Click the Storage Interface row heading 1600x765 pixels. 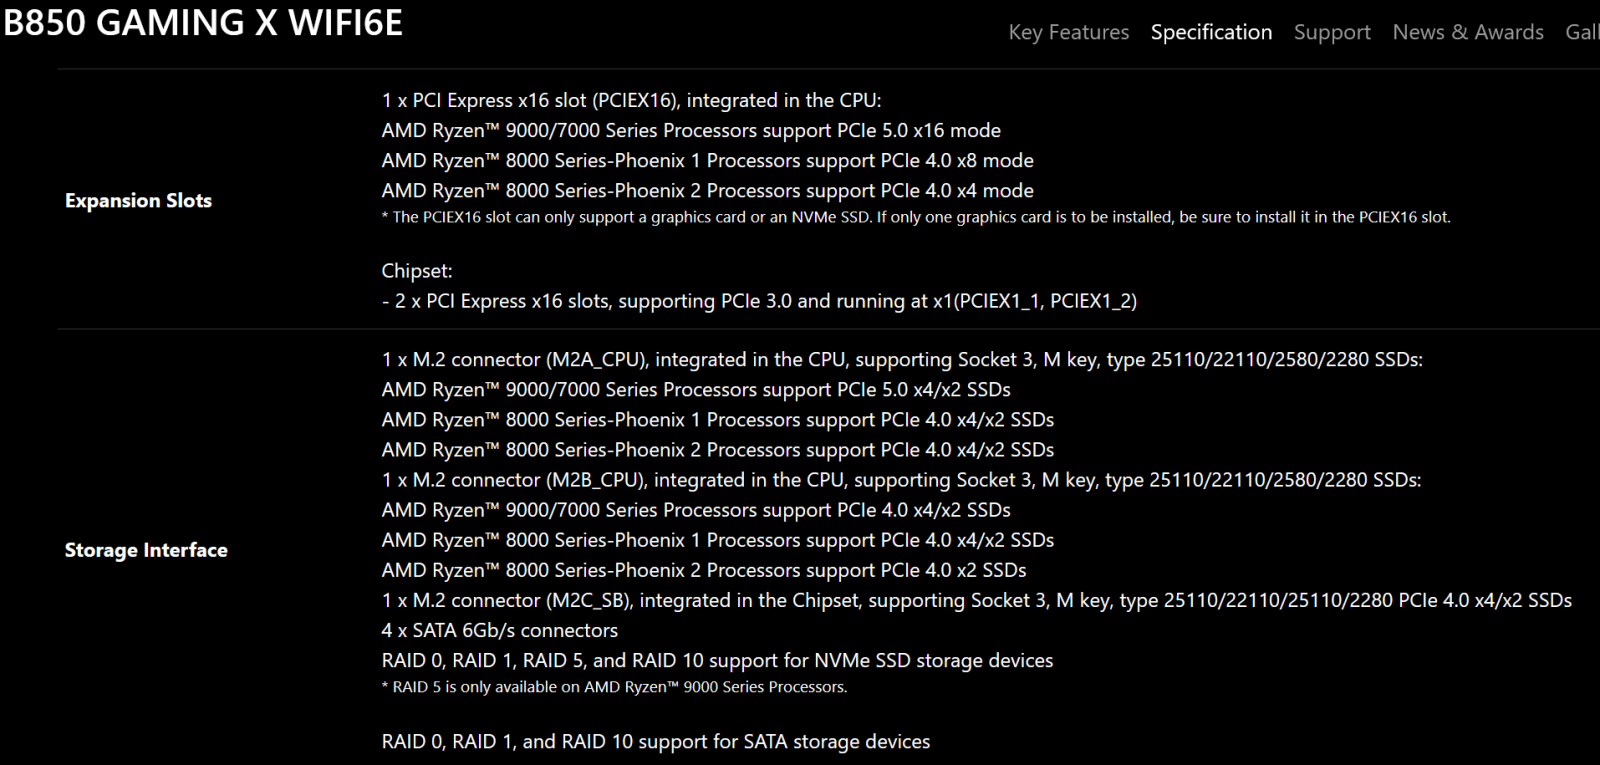(146, 550)
